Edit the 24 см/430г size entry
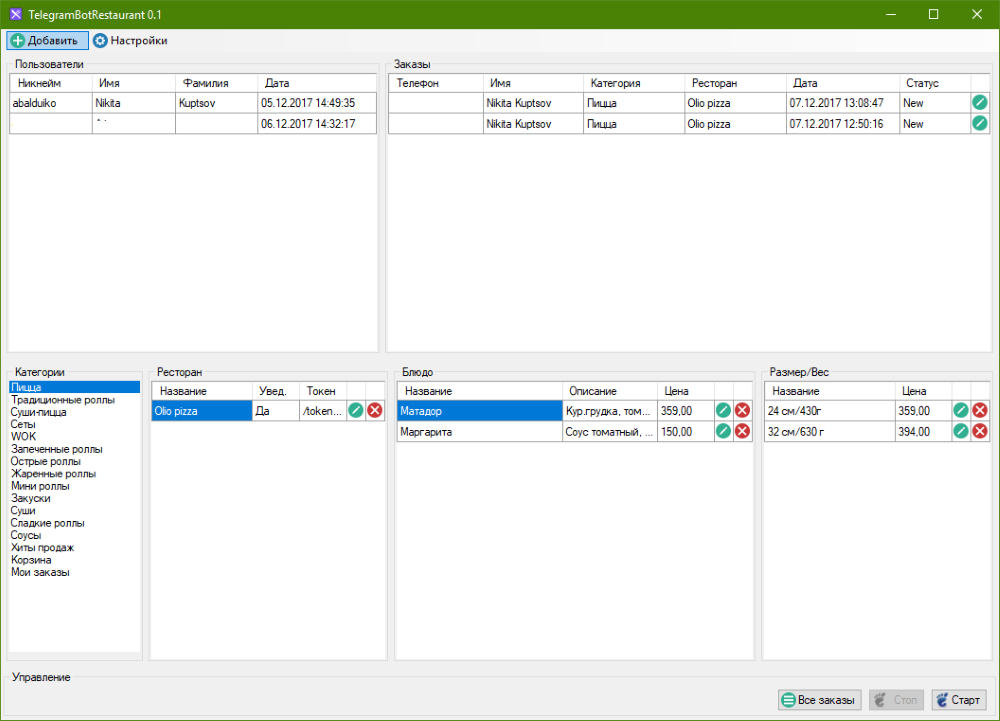This screenshot has width=1000, height=721. tap(961, 410)
